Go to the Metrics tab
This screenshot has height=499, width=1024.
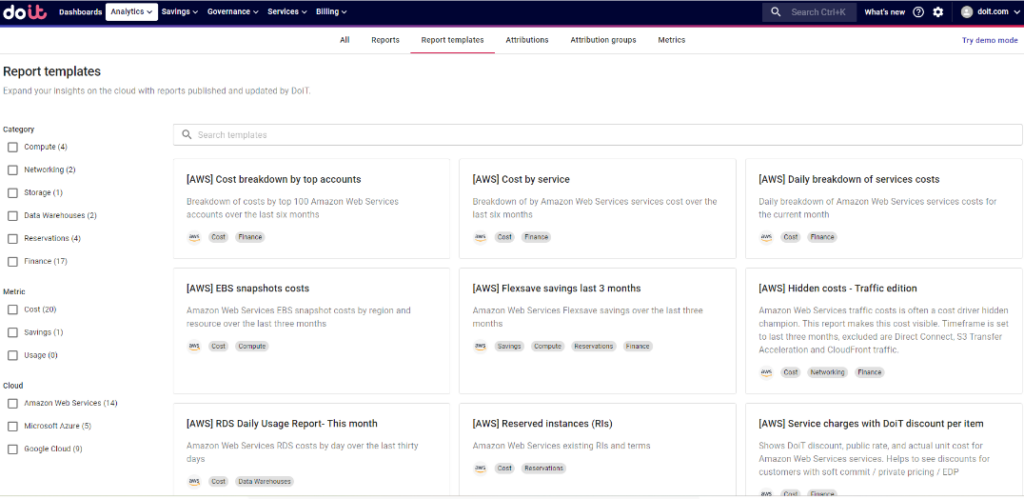pos(671,40)
